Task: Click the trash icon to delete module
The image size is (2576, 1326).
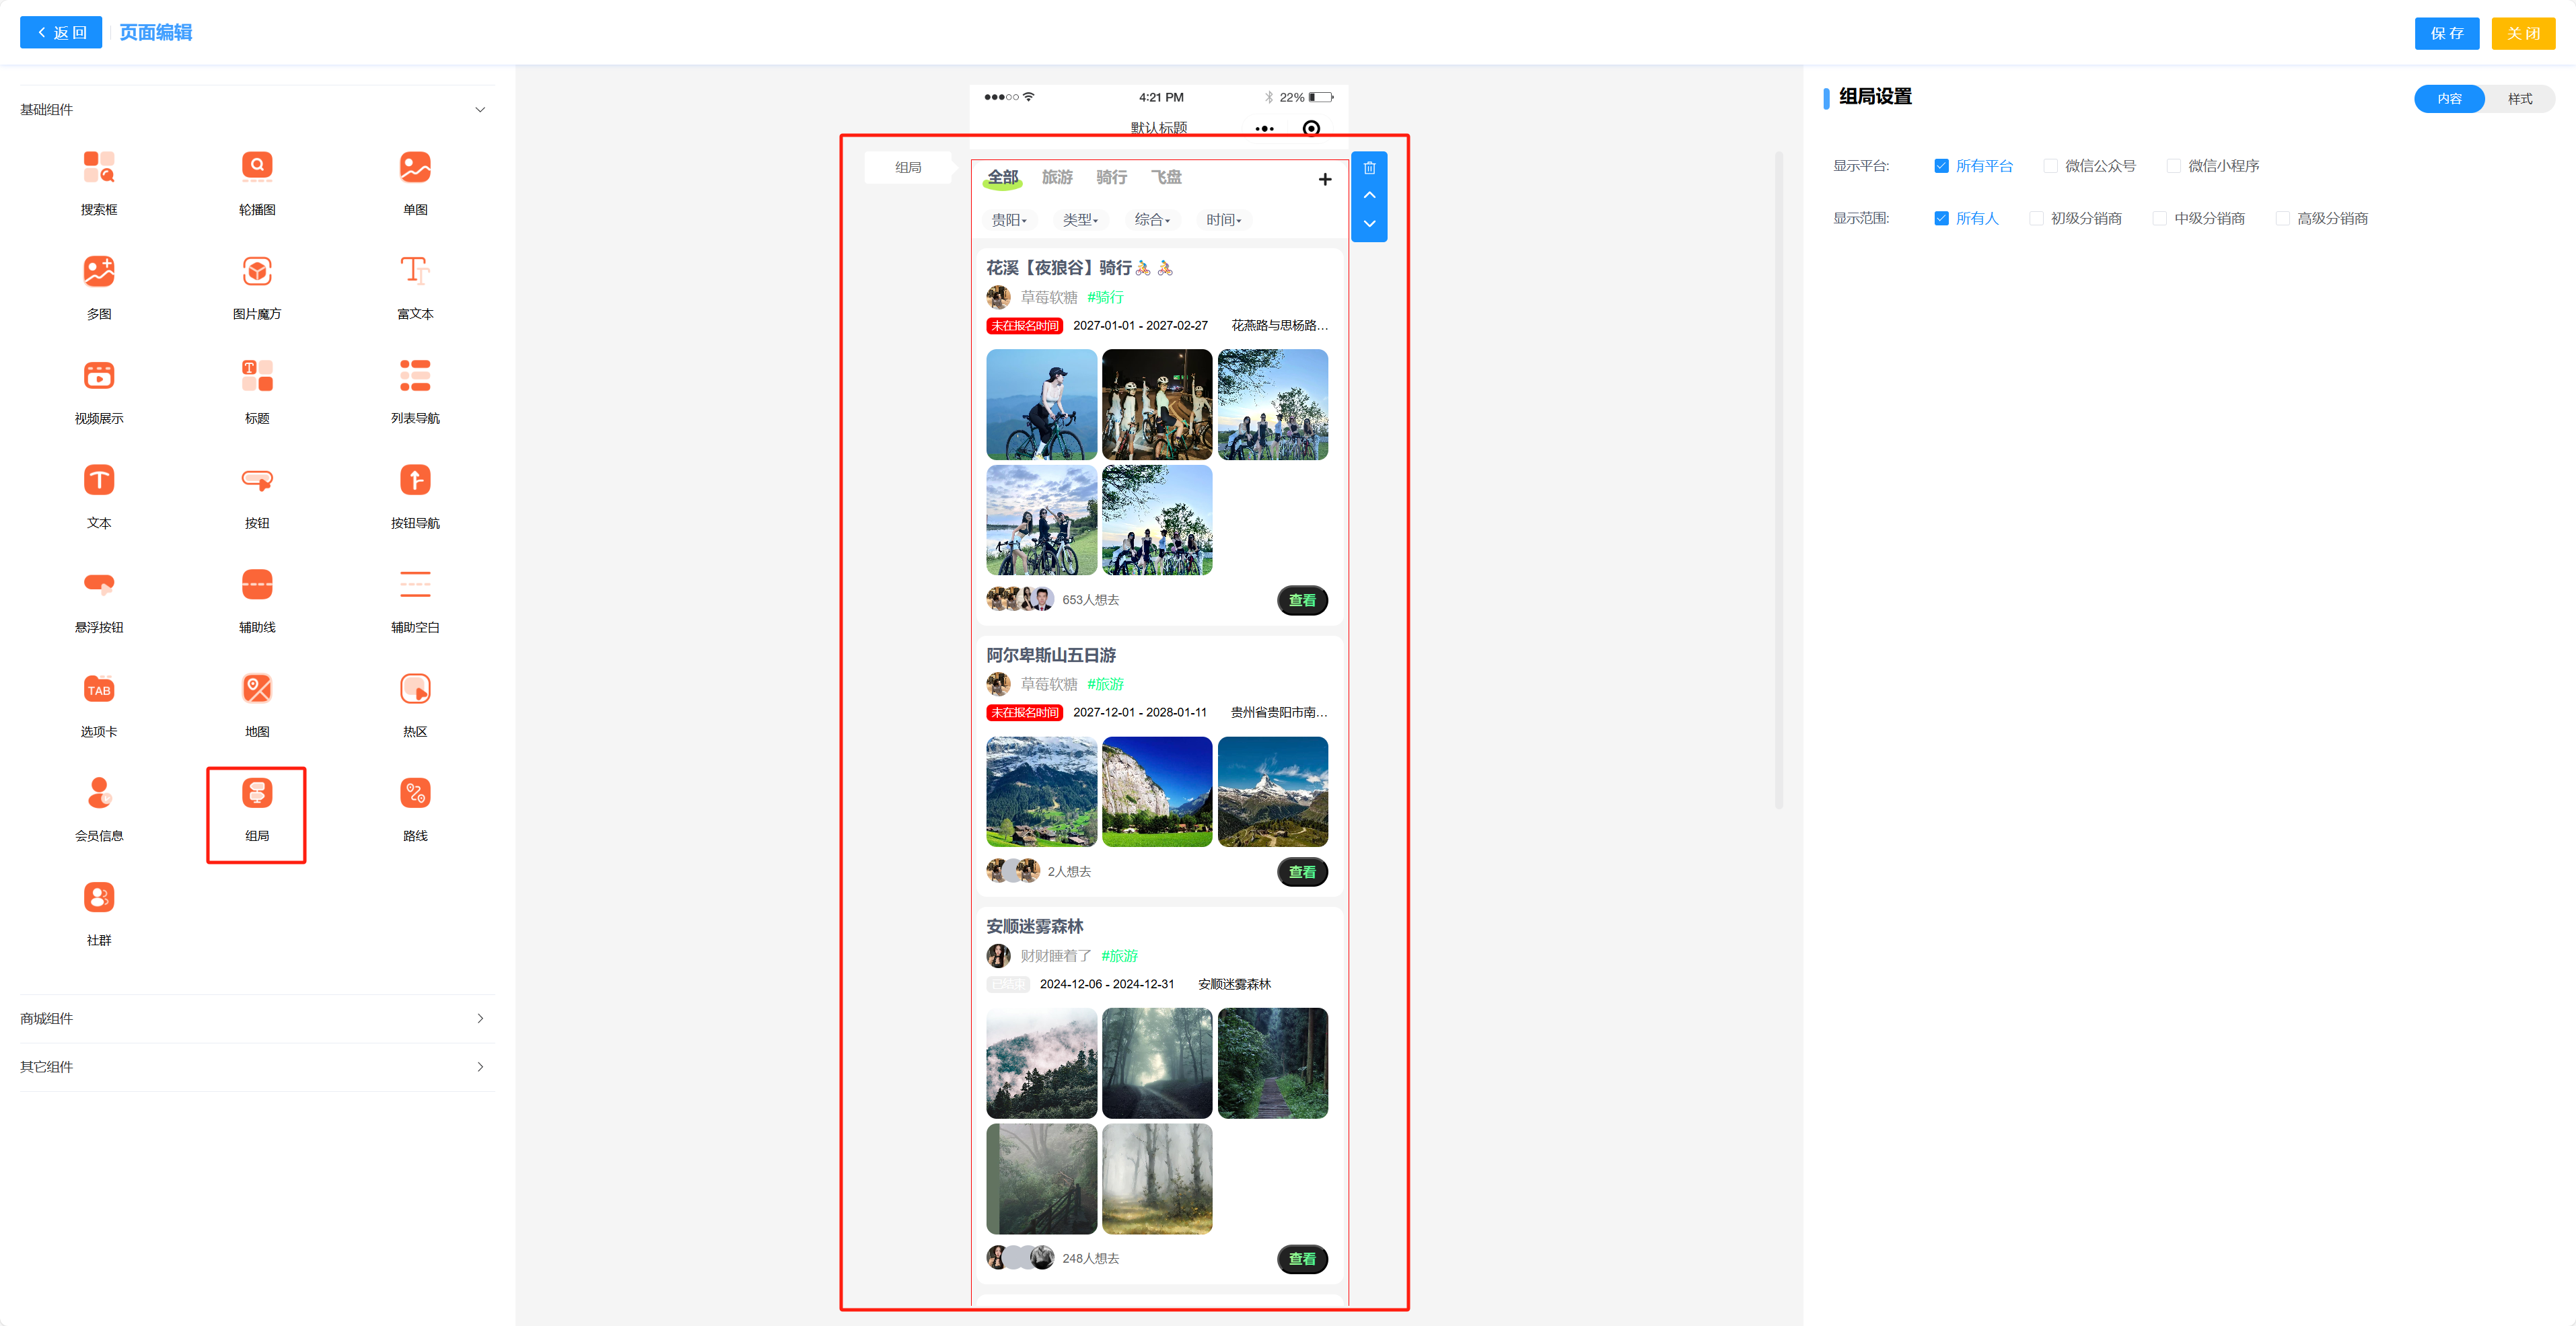Action: [x=1369, y=168]
